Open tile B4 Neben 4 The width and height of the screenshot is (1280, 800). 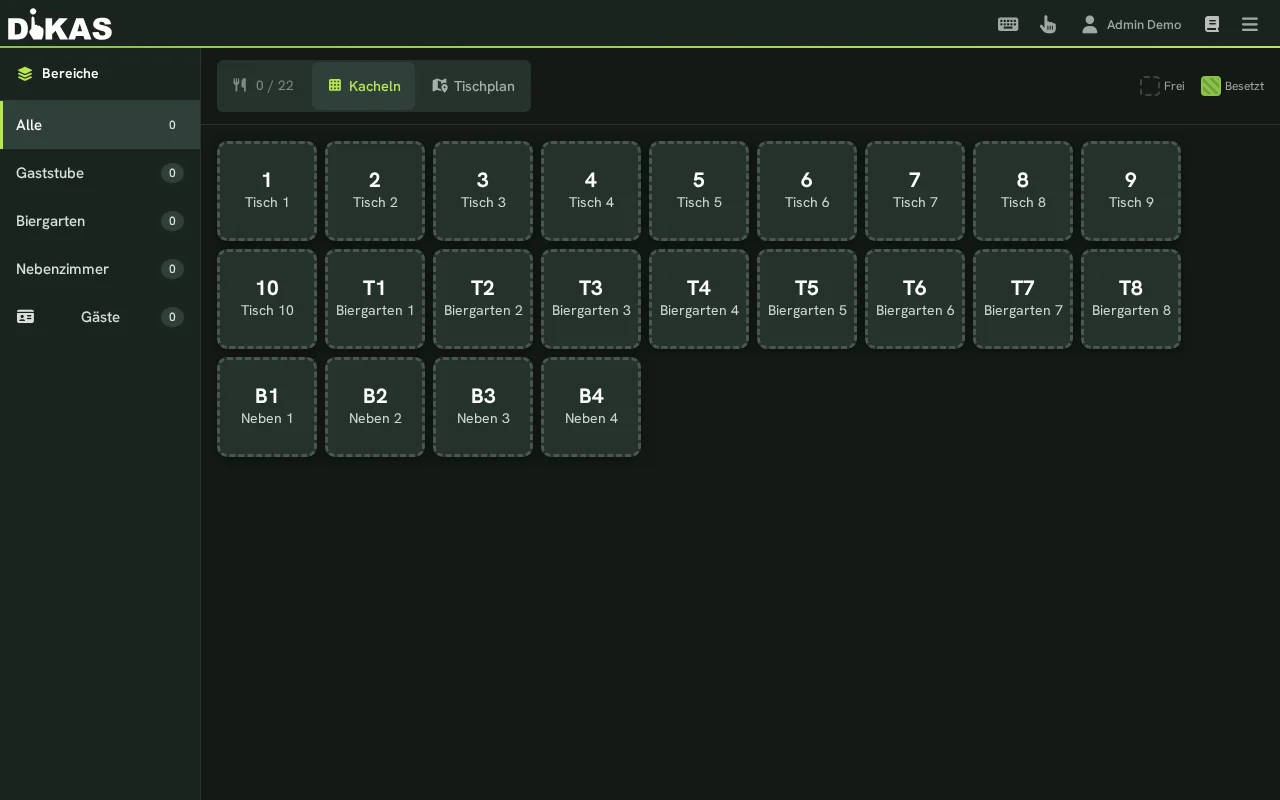click(591, 407)
